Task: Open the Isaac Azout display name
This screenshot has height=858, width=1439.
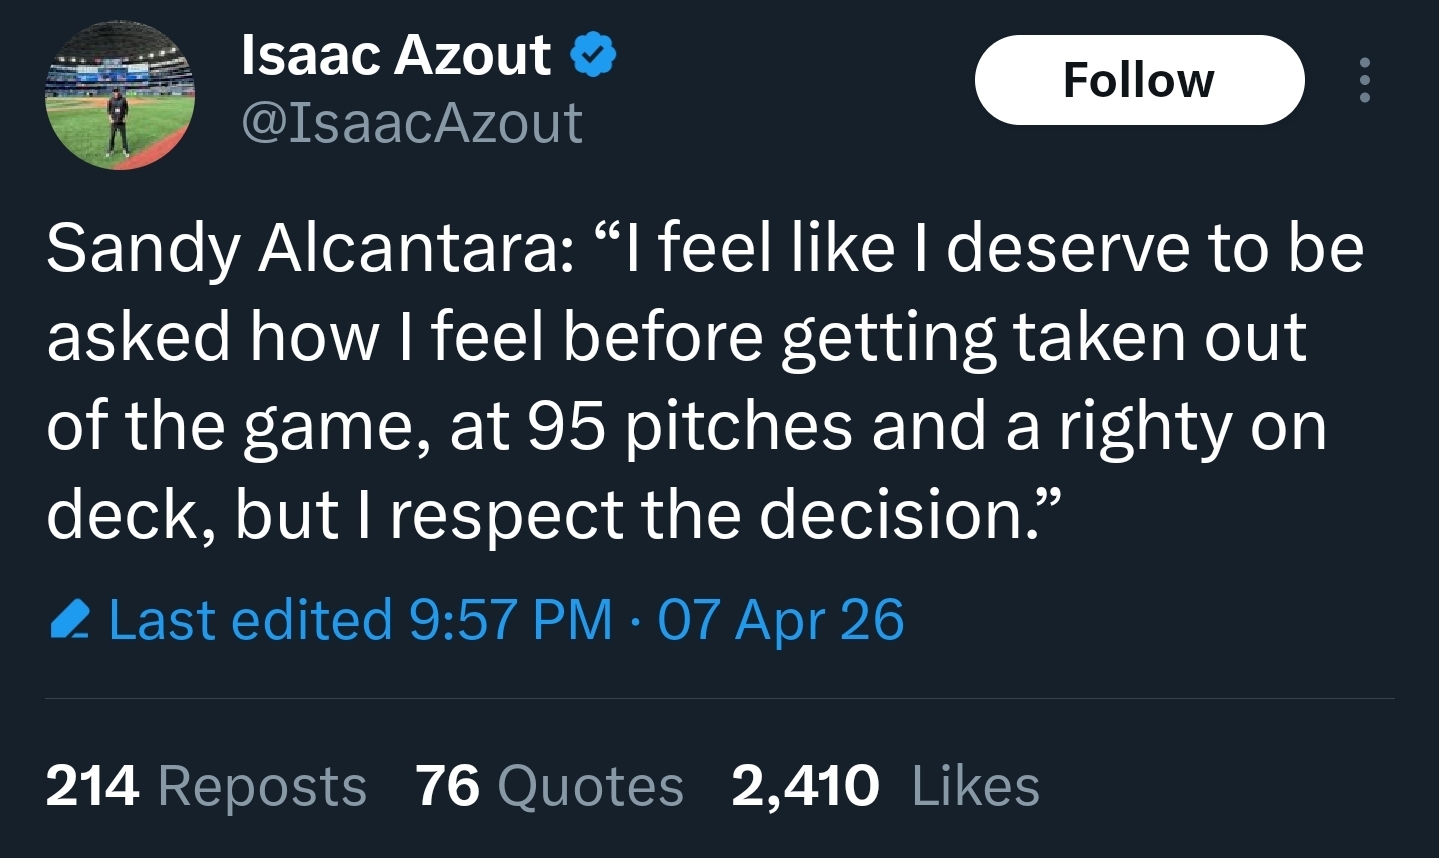Action: [396, 55]
